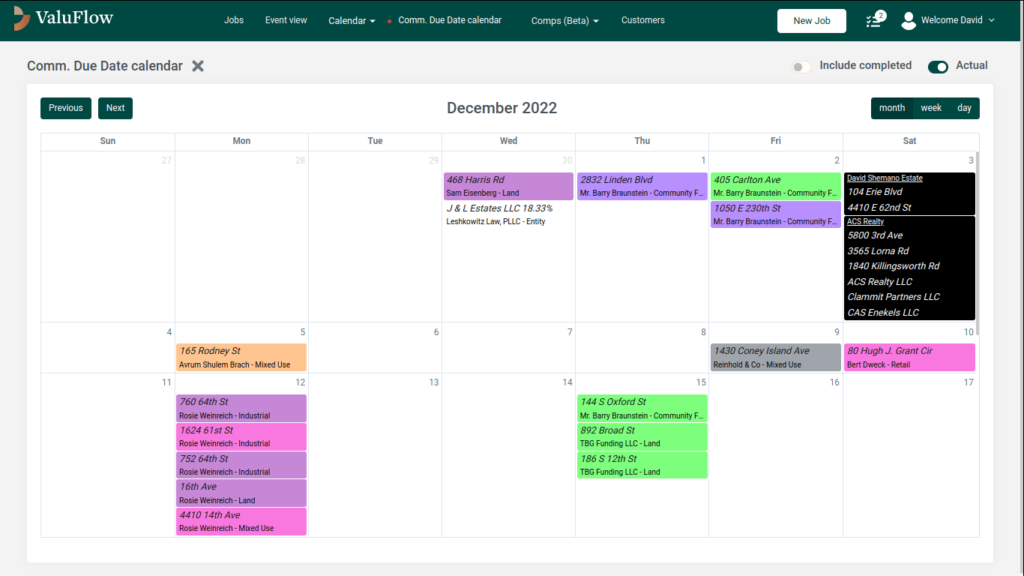Expand the Calendar dropdown menu

coord(351,20)
